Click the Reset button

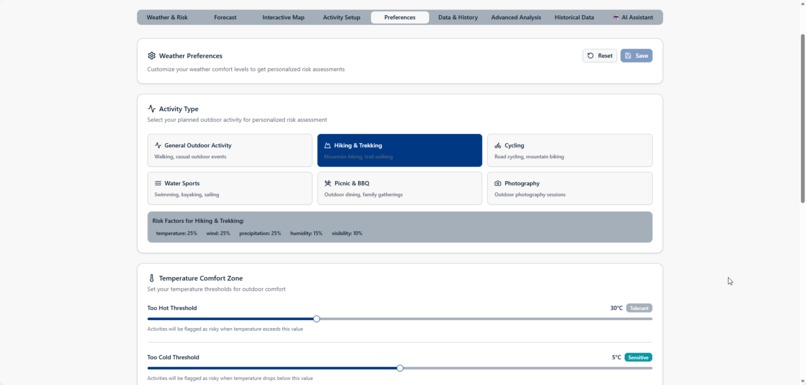(x=599, y=56)
